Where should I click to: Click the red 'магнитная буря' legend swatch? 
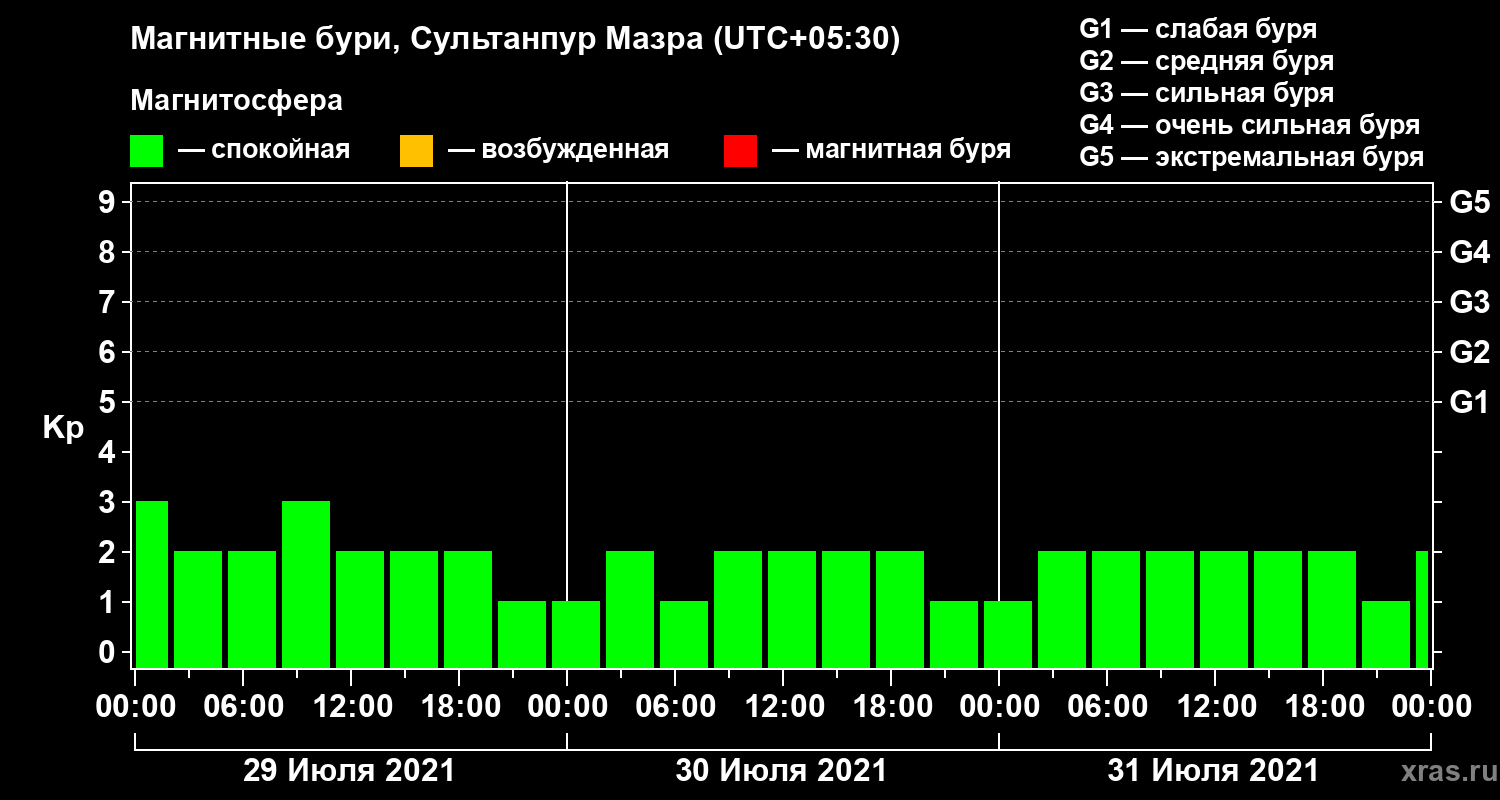click(740, 151)
